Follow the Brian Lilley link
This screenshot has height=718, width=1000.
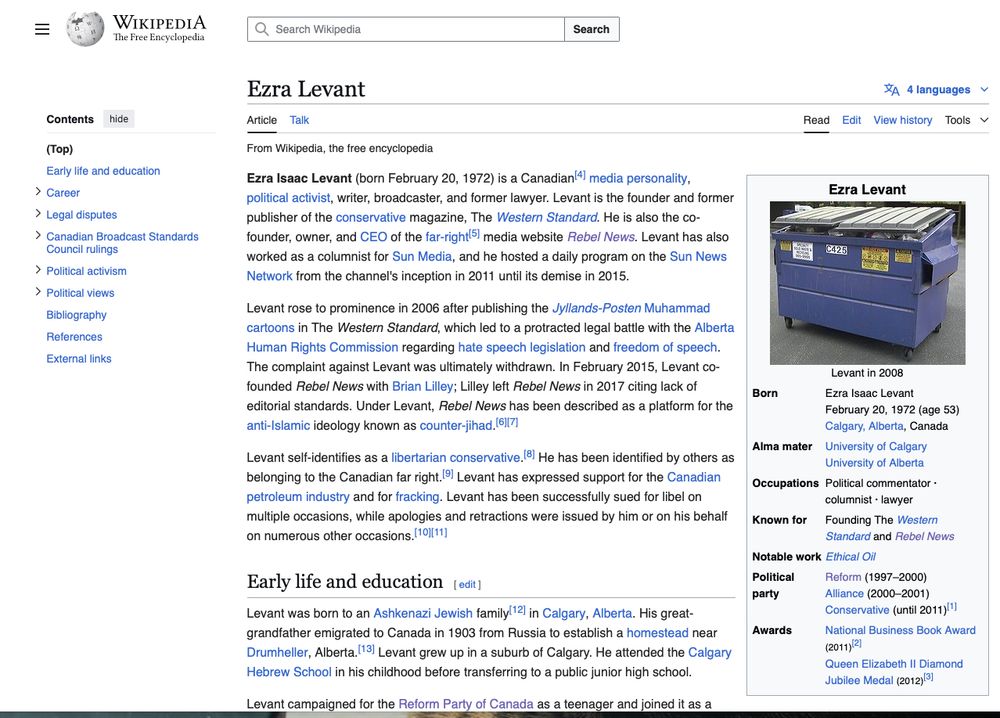pyautogui.click(x=422, y=386)
